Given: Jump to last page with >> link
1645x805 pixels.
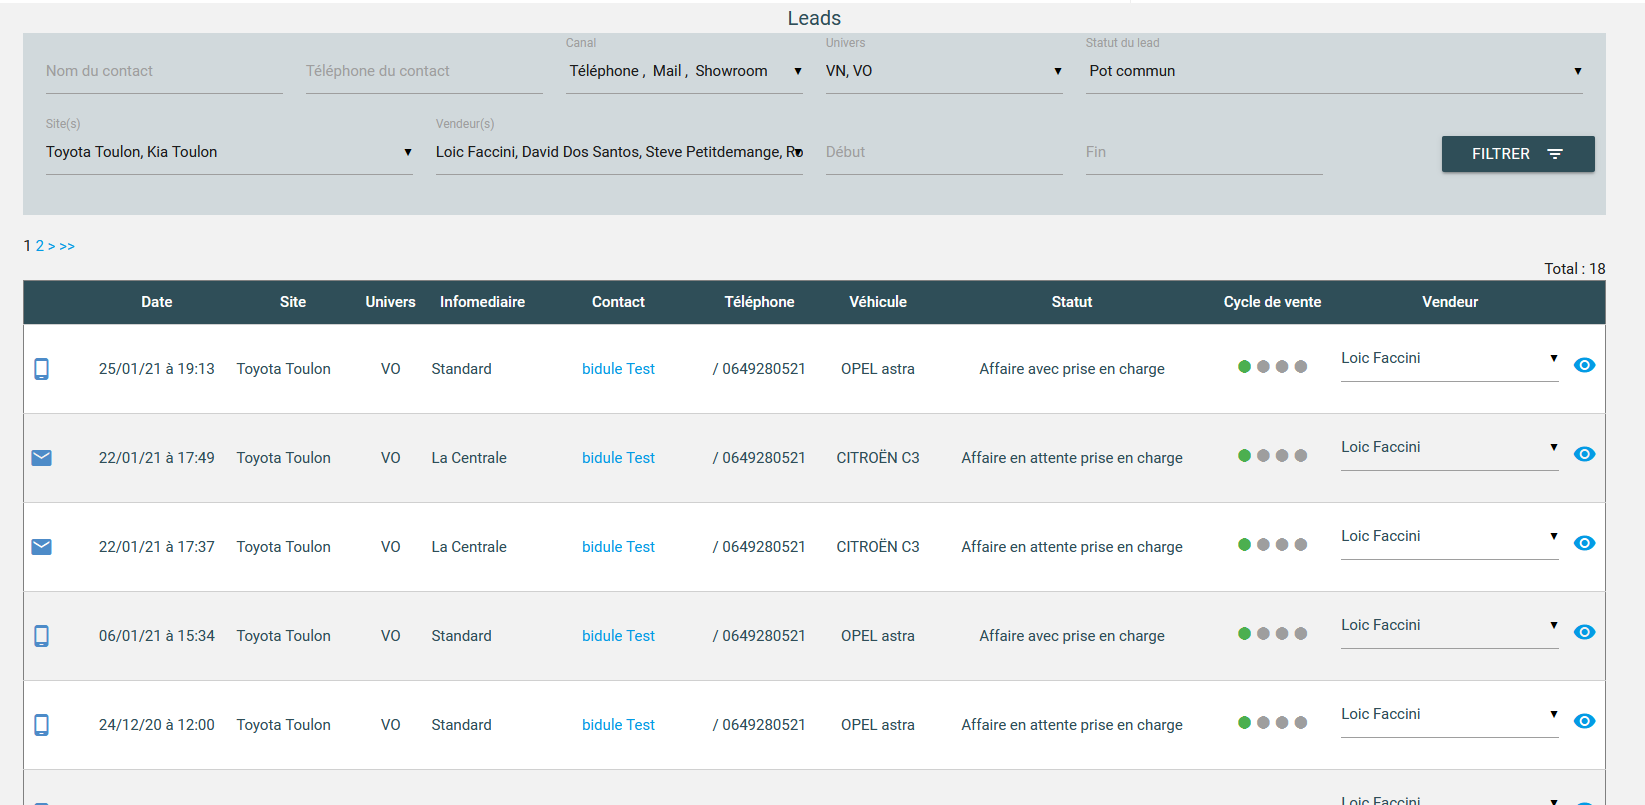Looking at the screenshot, I should 67,246.
